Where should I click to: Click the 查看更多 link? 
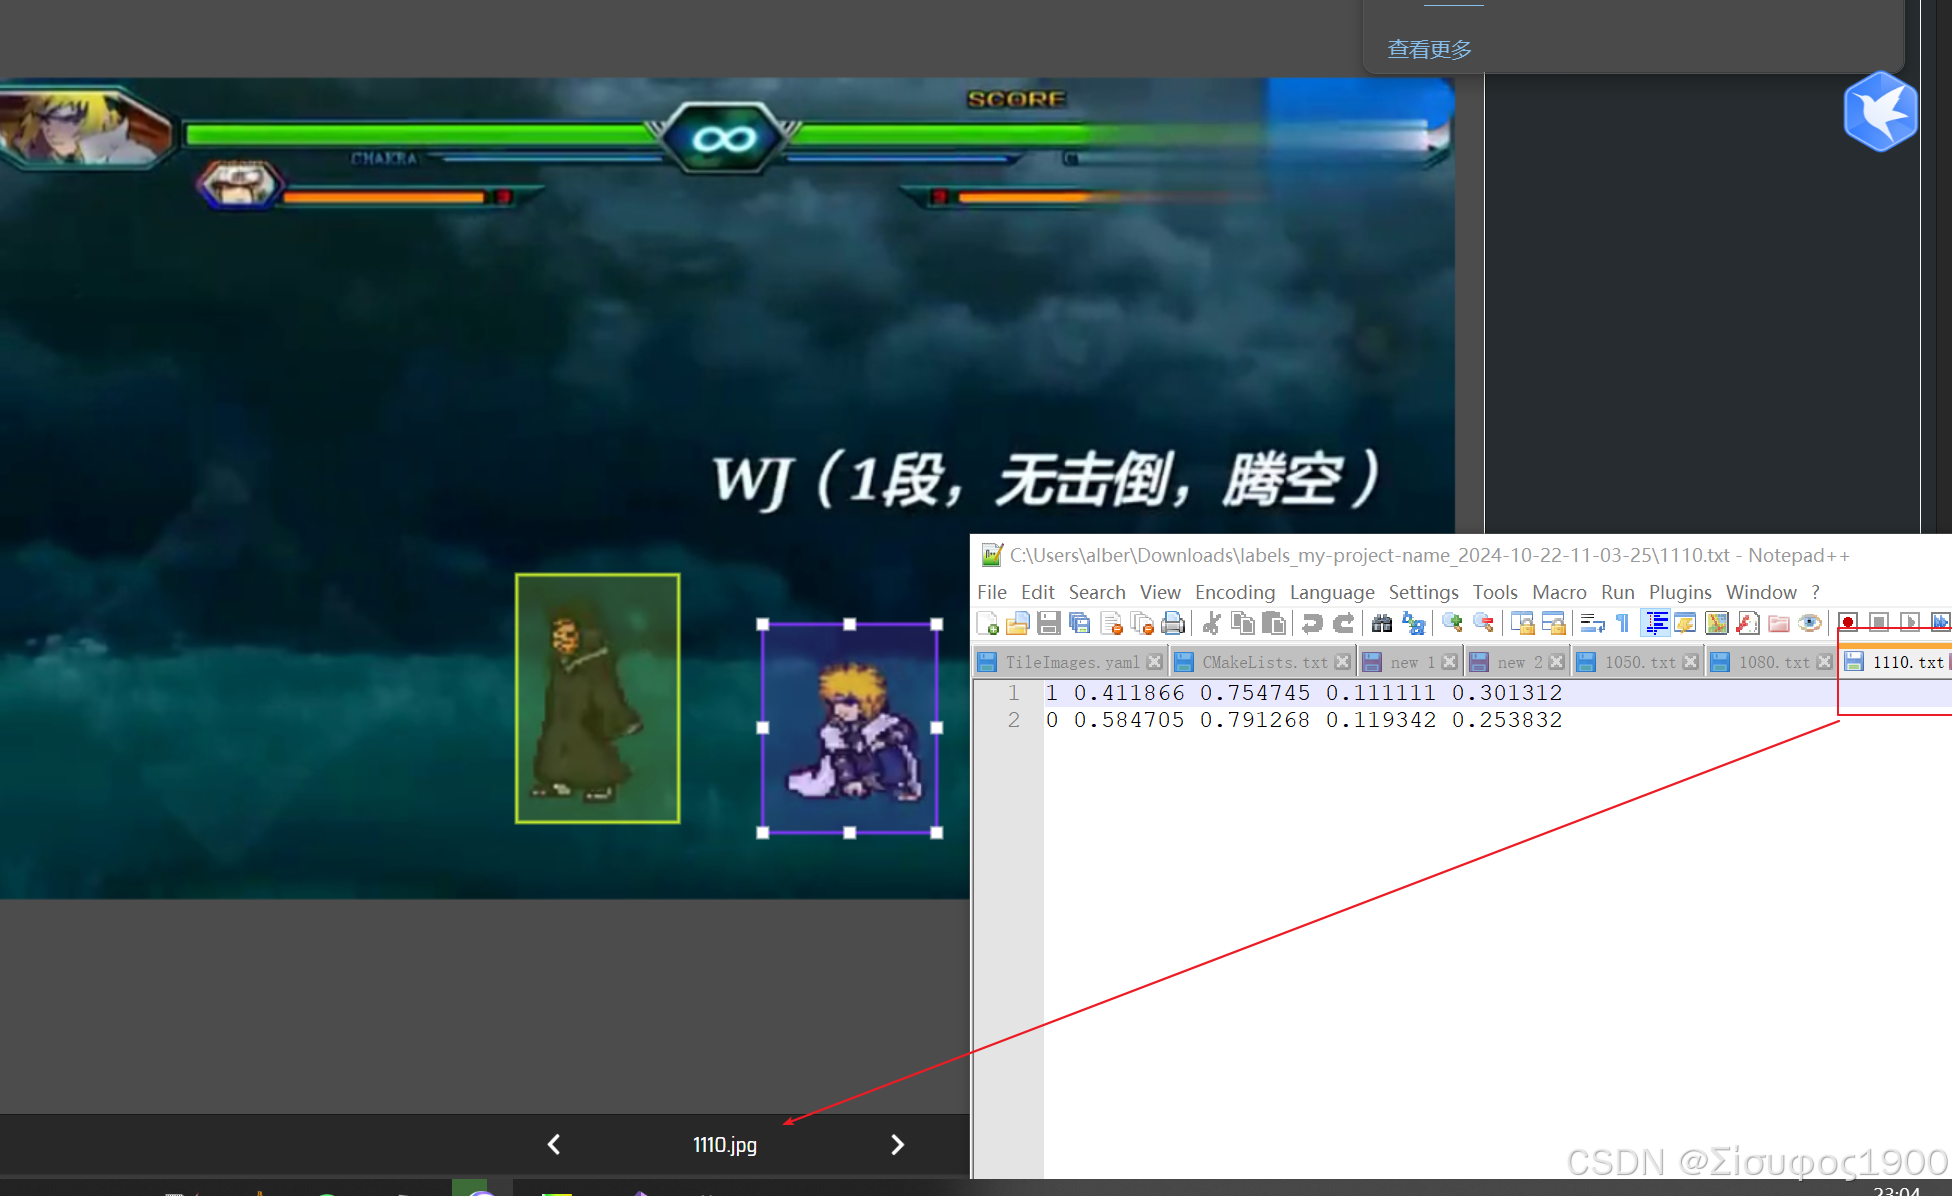point(1429,49)
